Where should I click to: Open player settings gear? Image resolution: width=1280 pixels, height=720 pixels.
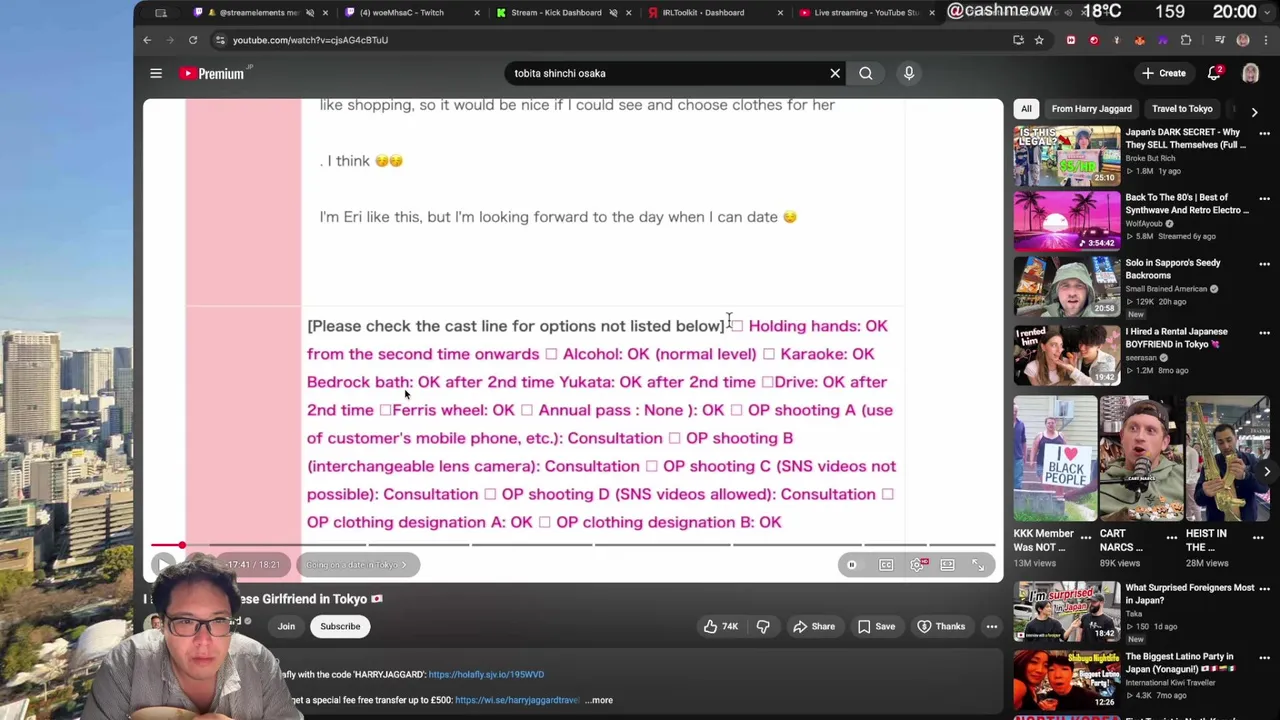[917, 565]
